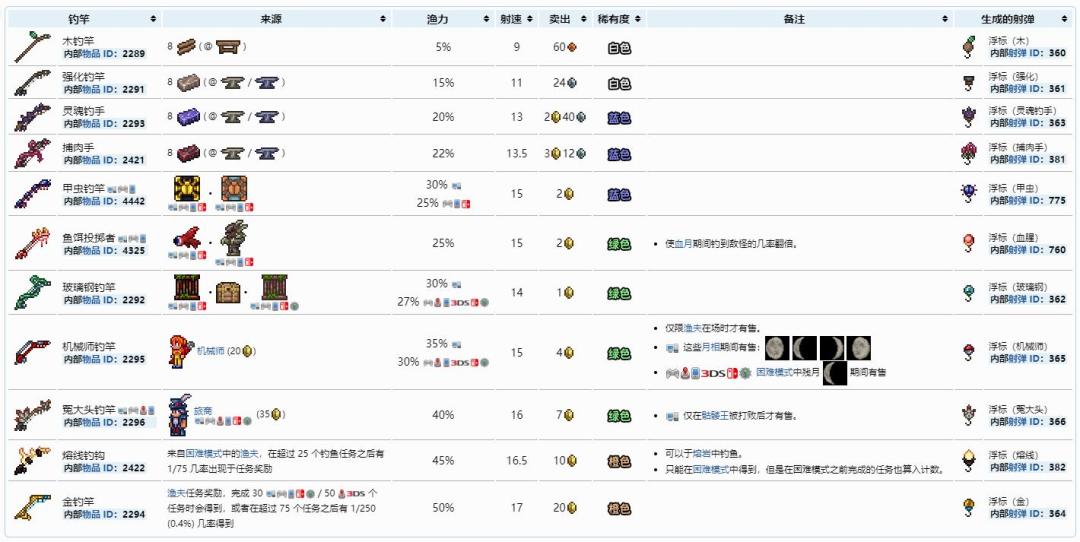The height and width of the screenshot is (542, 1080).
Task: Click the 白色 rarity label for 木钓竿
Action: click(x=619, y=48)
